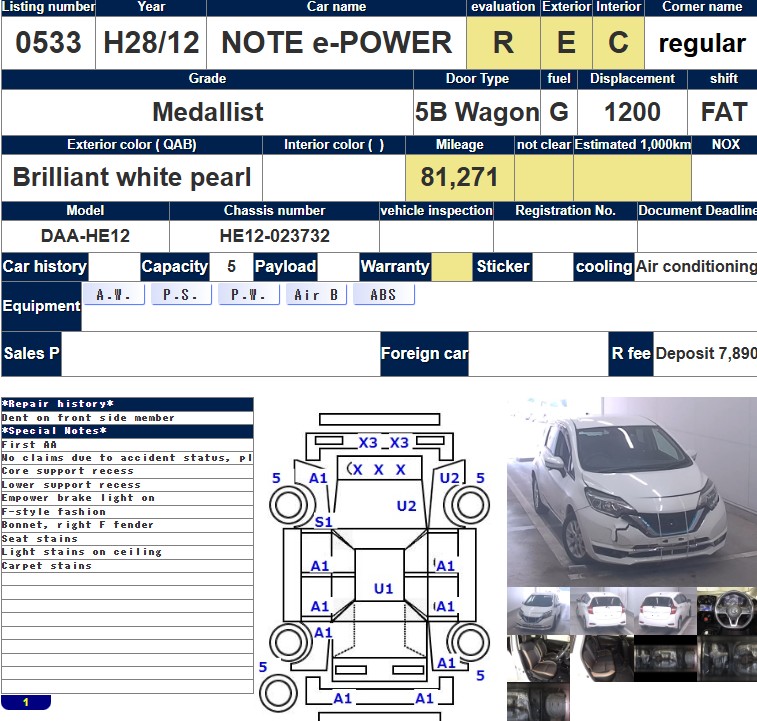The image size is (757, 721).
Task: Click the chassis number HE12-023732
Action: pos(274,236)
